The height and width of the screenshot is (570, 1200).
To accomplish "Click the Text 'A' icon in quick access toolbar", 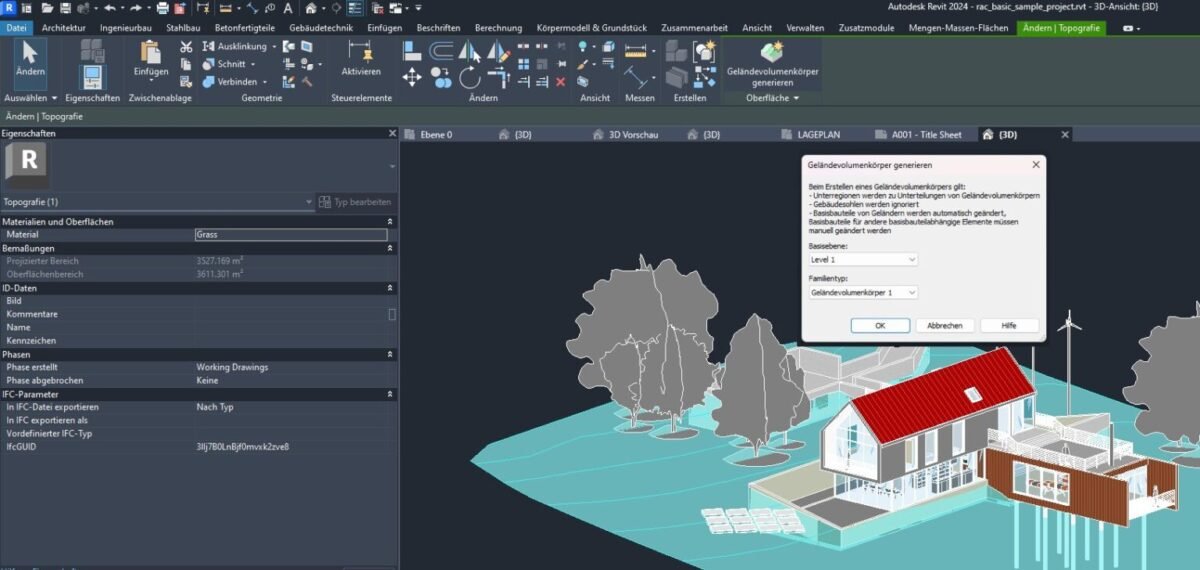I will (287, 8).
